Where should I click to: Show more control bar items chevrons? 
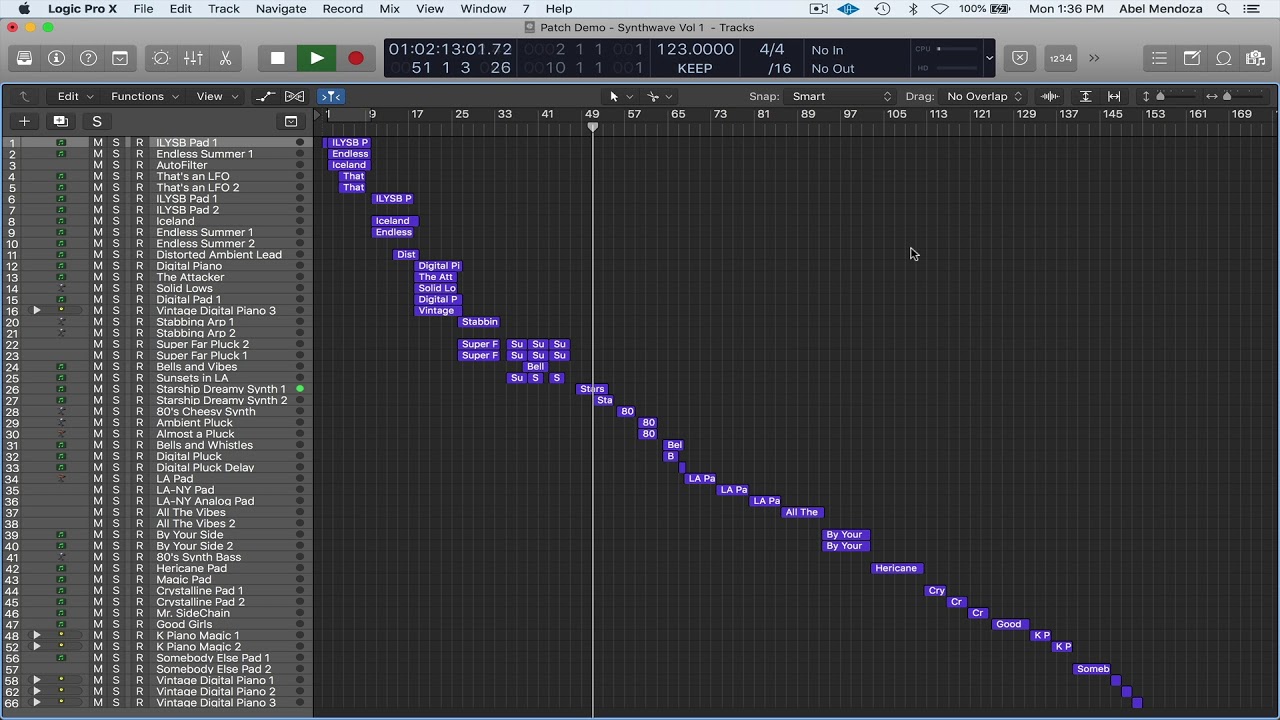1094,58
